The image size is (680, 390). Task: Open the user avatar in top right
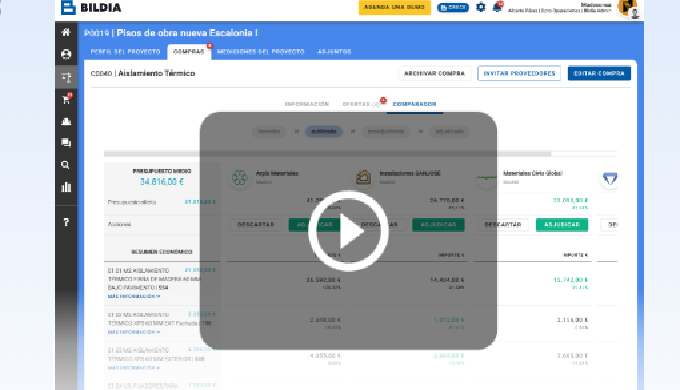point(628,8)
